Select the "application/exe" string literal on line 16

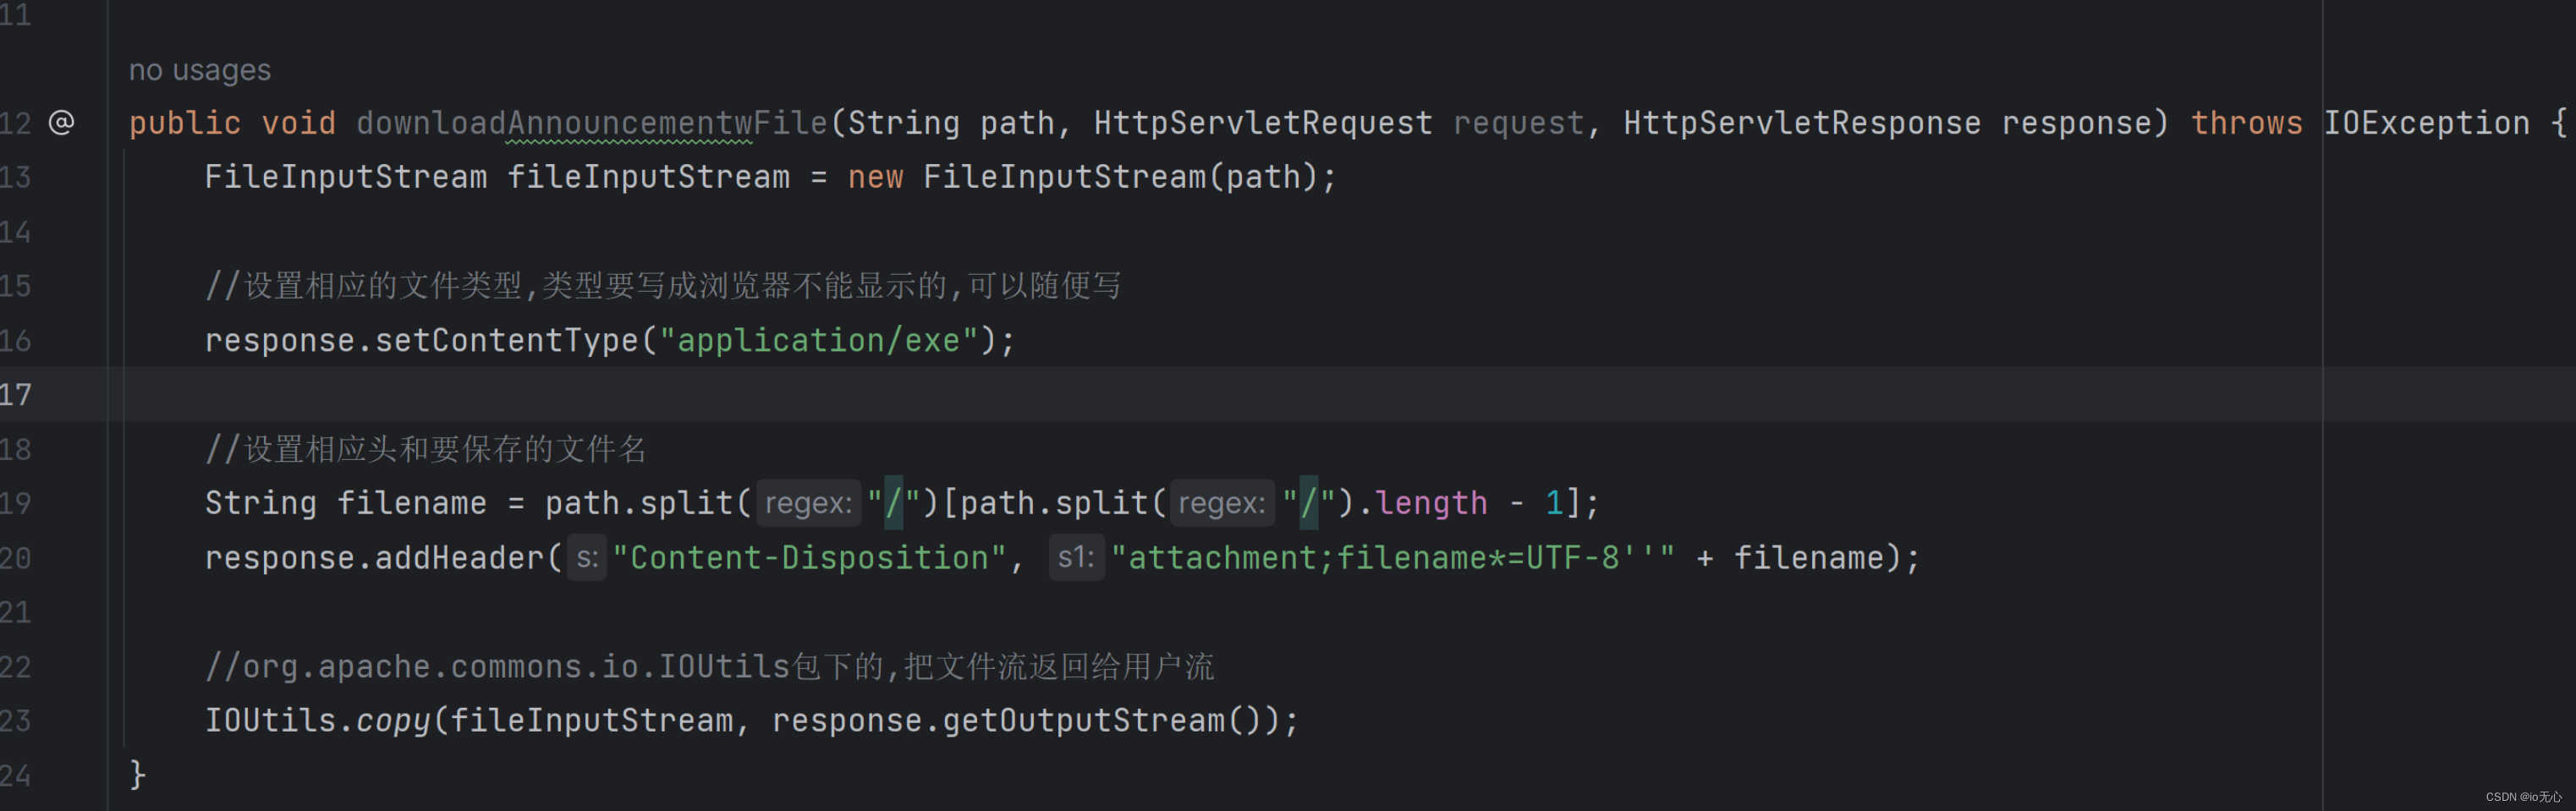[820, 340]
